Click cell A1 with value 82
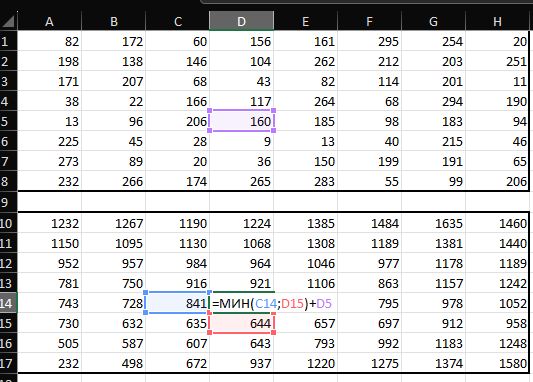Viewport: 533px width, 382px height. pyautogui.click(x=49, y=41)
